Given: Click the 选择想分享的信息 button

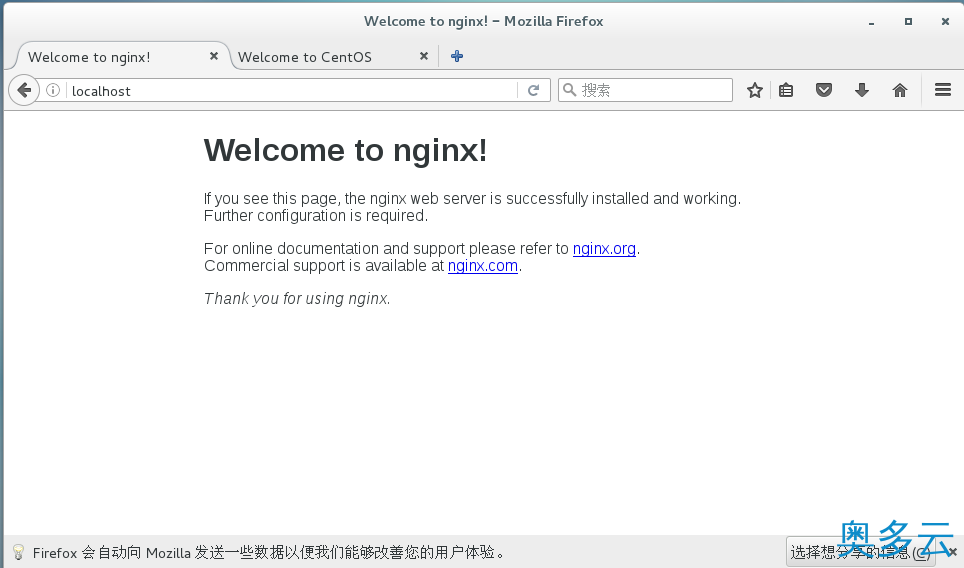Looking at the screenshot, I should [861, 552].
